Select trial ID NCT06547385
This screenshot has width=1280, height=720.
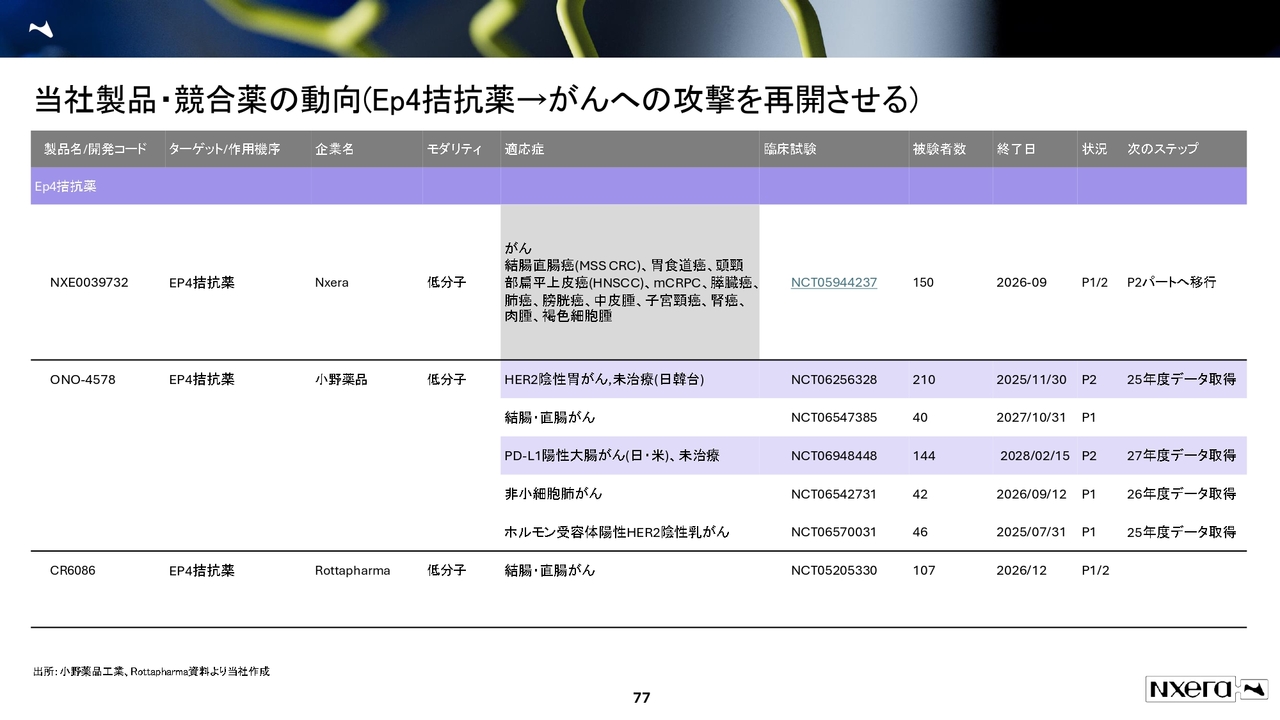tap(833, 417)
